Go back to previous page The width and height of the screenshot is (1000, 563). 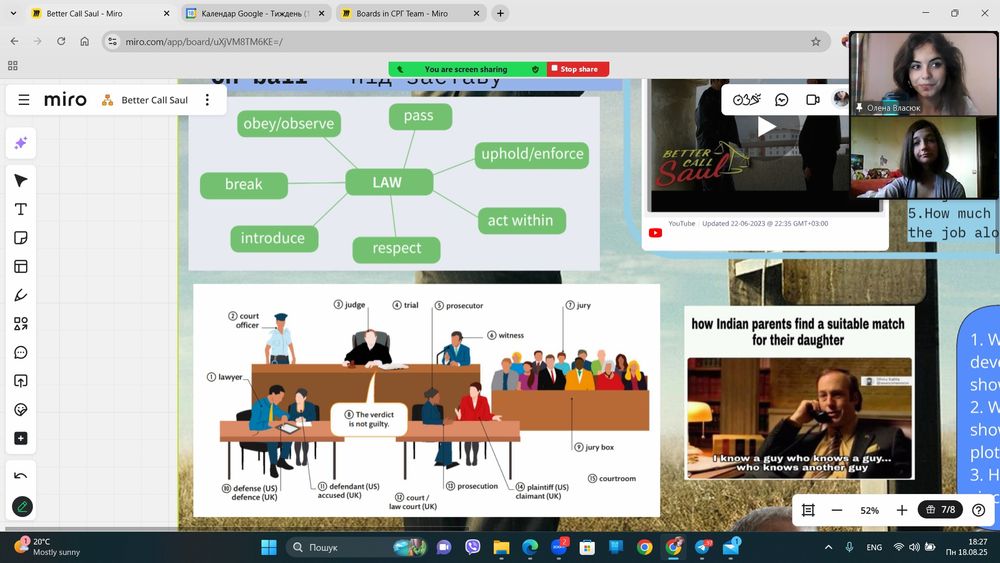14,41
